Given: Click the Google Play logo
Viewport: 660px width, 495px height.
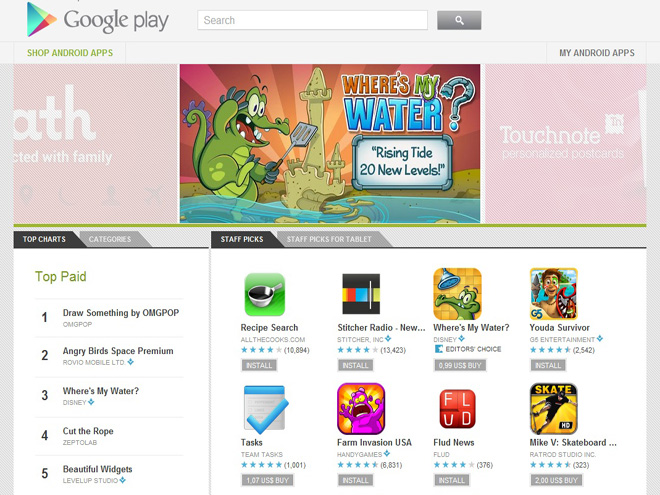Looking at the screenshot, I should point(98,19).
